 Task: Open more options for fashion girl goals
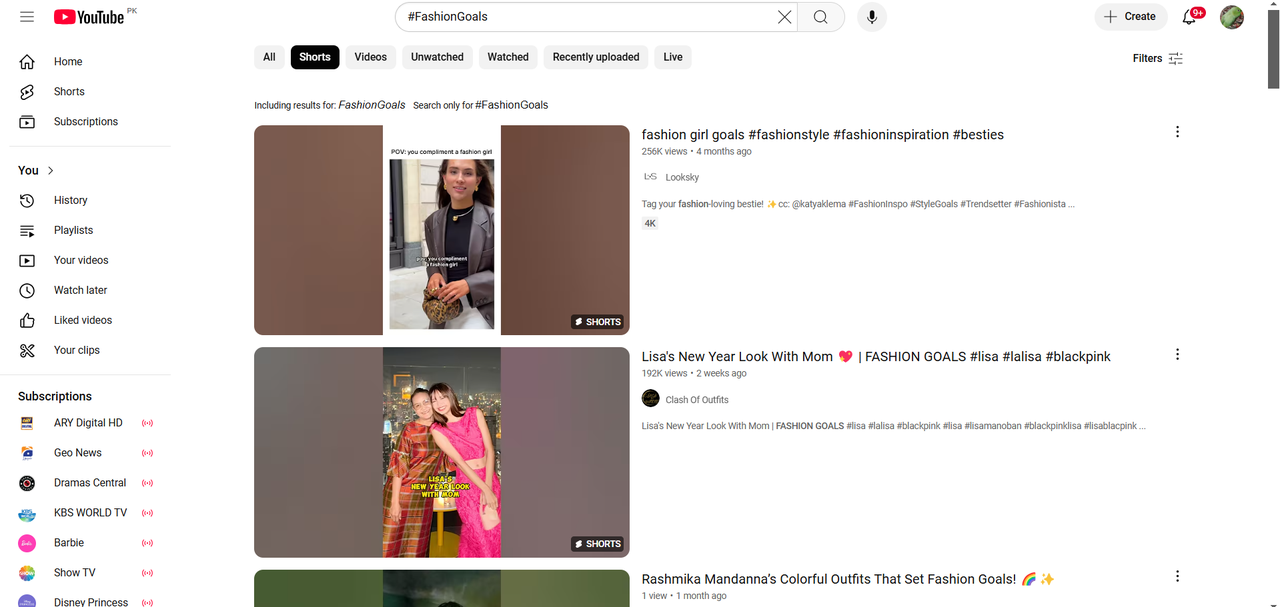[1177, 132]
